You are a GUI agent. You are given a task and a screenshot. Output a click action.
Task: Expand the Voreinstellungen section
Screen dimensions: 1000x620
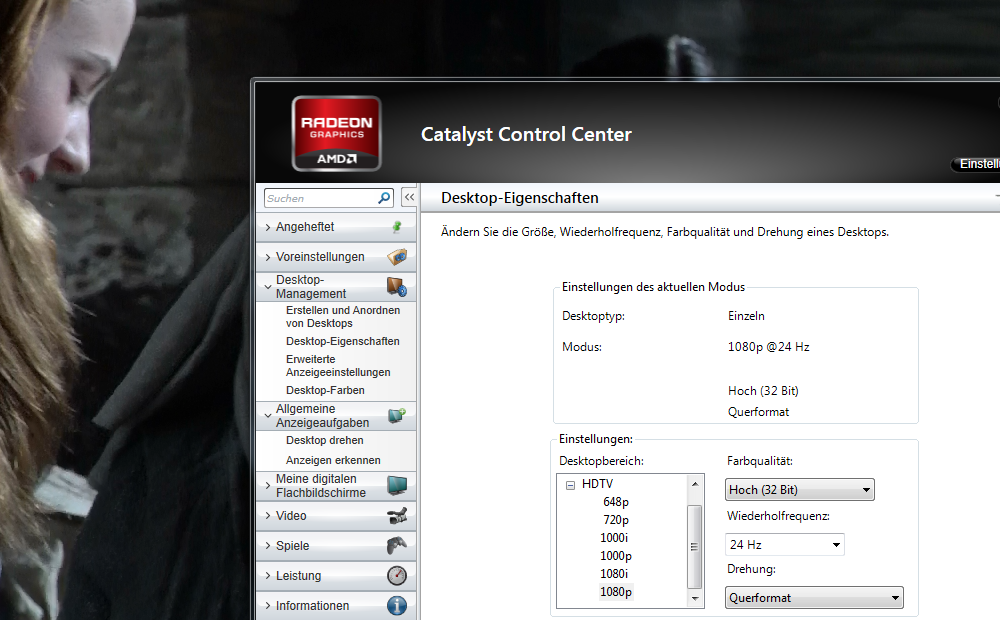point(268,257)
